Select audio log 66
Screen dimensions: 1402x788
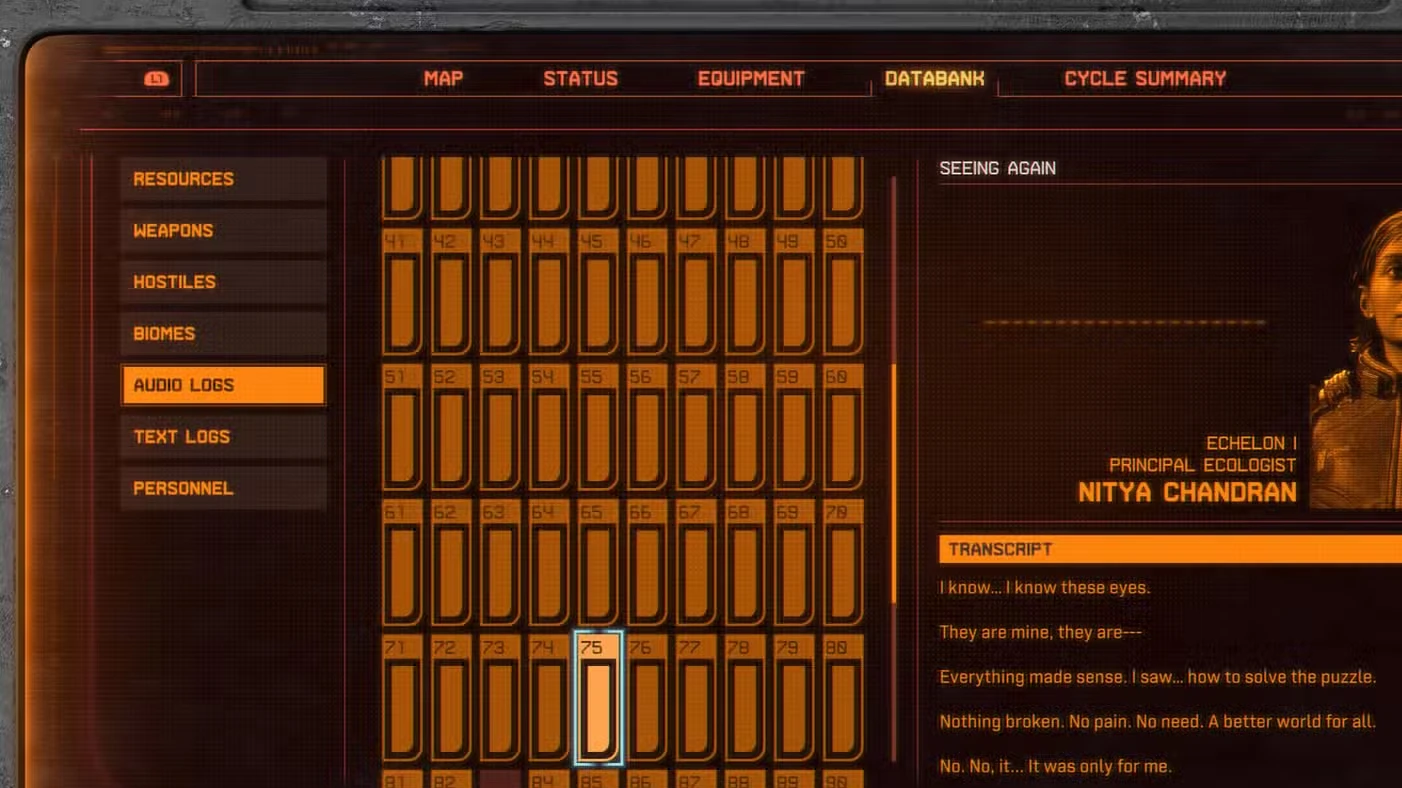[647, 563]
